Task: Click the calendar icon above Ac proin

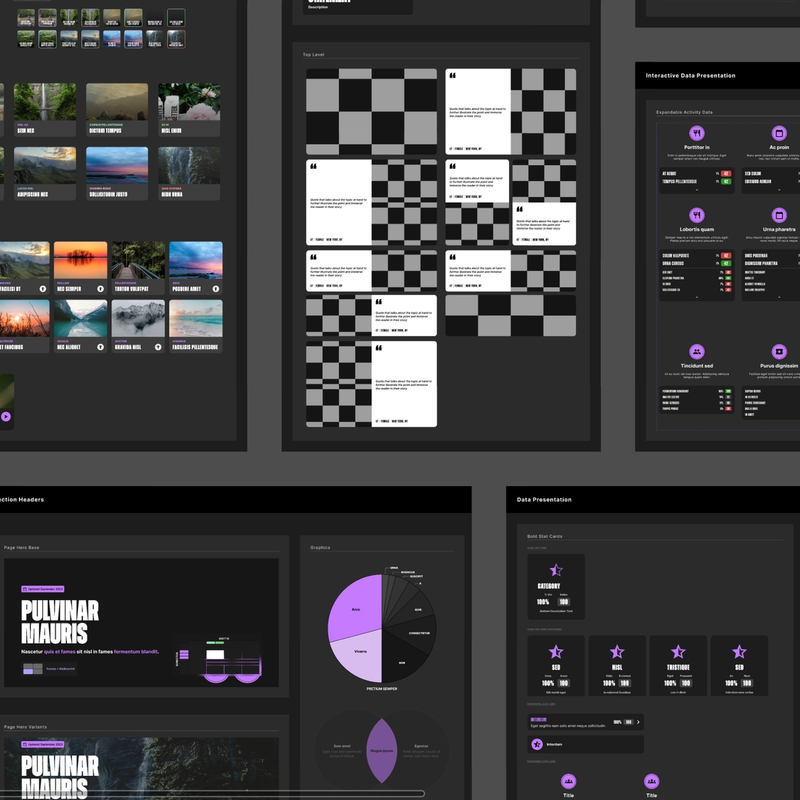Action: point(779,133)
